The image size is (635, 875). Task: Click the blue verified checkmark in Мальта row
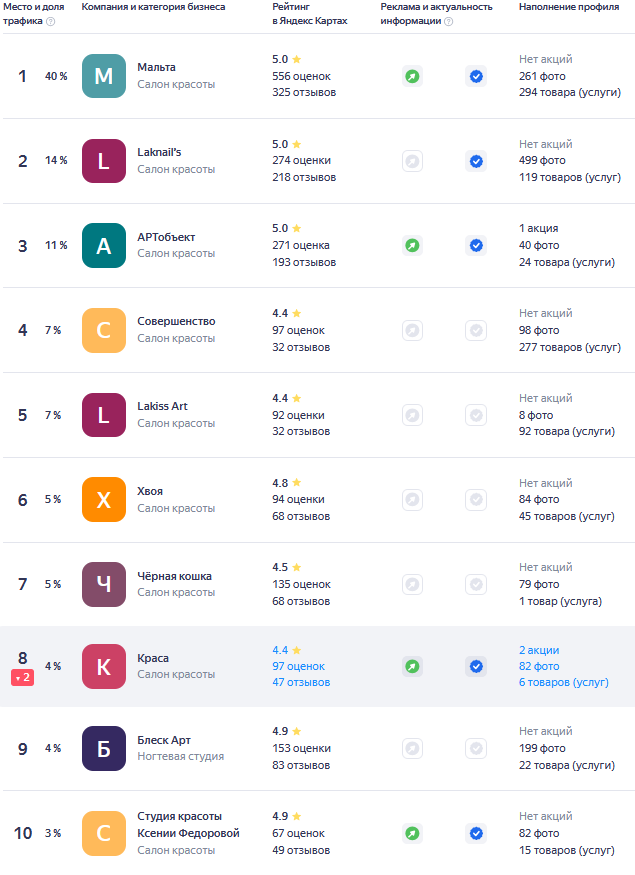click(x=476, y=76)
